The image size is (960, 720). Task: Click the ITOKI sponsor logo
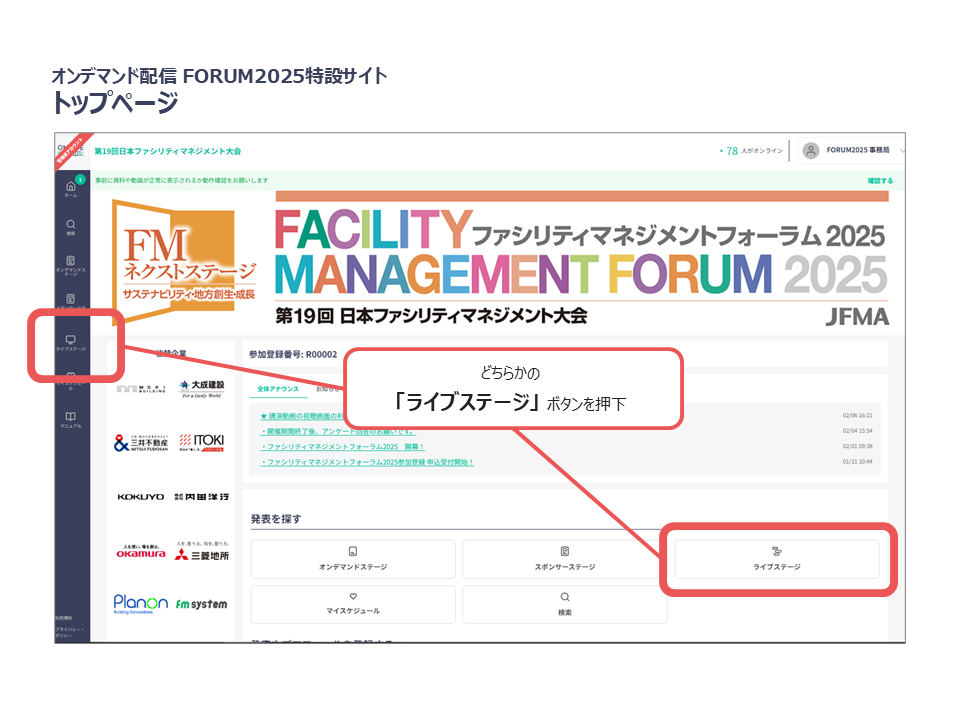coord(202,442)
